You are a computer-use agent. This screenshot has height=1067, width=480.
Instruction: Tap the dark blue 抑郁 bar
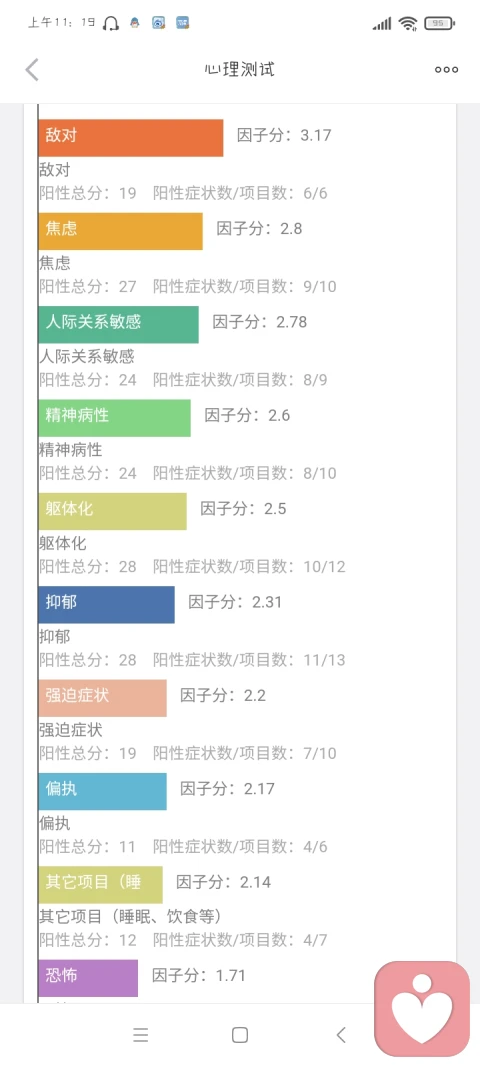pyautogui.click(x=106, y=604)
